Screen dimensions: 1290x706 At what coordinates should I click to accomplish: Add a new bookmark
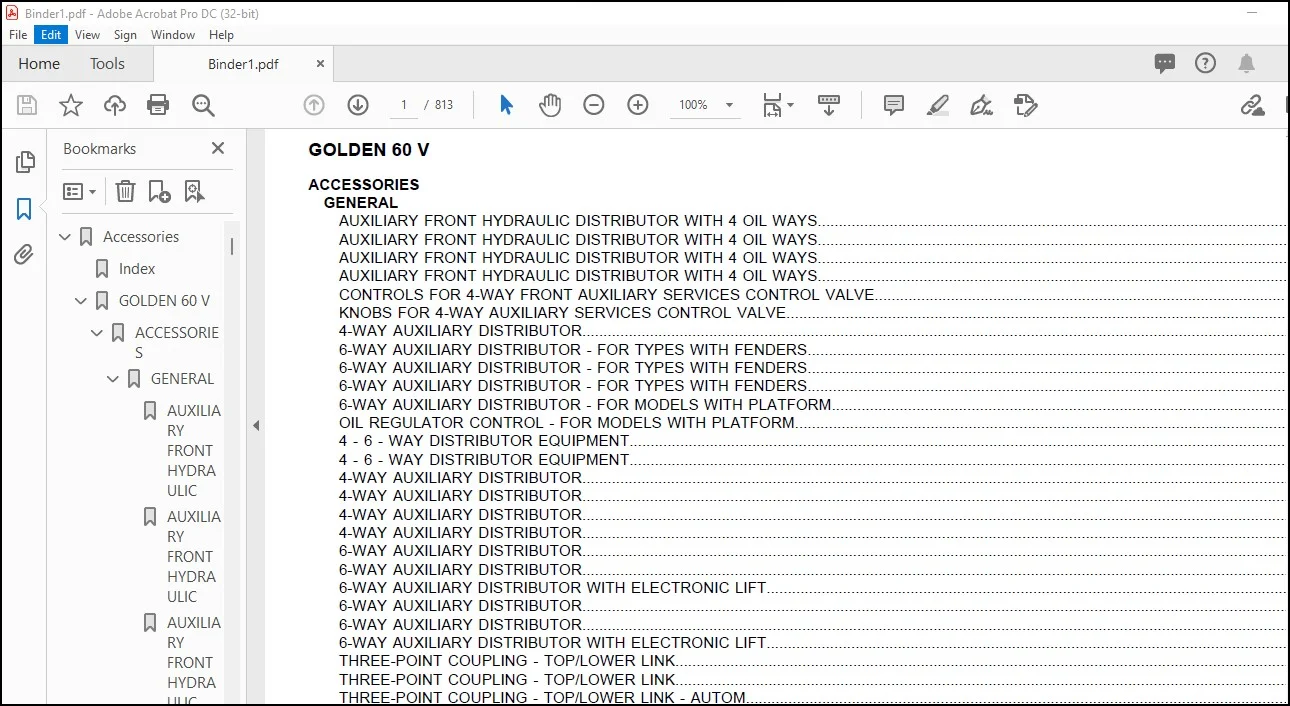coord(159,191)
